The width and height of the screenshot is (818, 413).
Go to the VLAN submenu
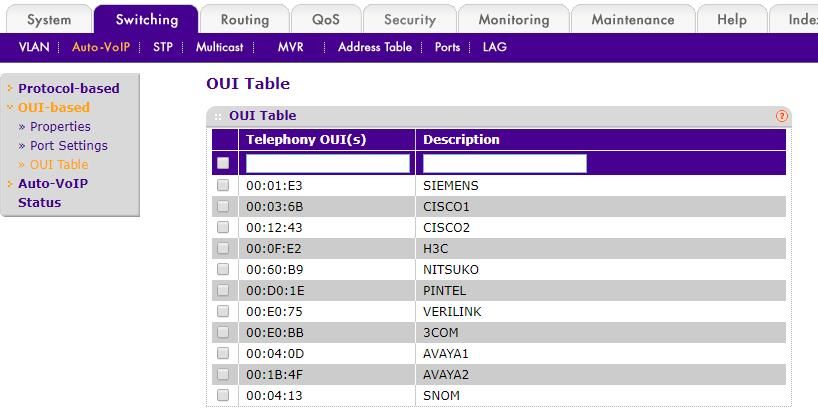[34, 47]
